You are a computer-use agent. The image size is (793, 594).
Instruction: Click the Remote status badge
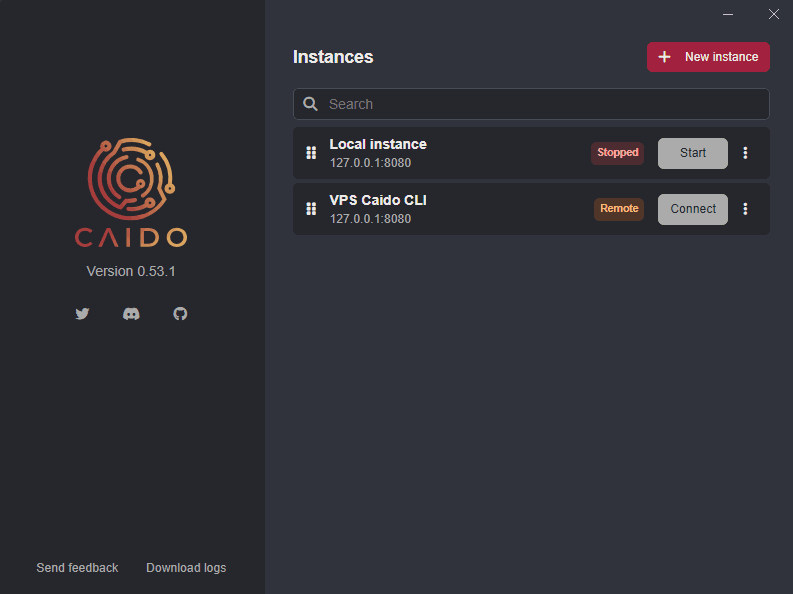click(619, 209)
